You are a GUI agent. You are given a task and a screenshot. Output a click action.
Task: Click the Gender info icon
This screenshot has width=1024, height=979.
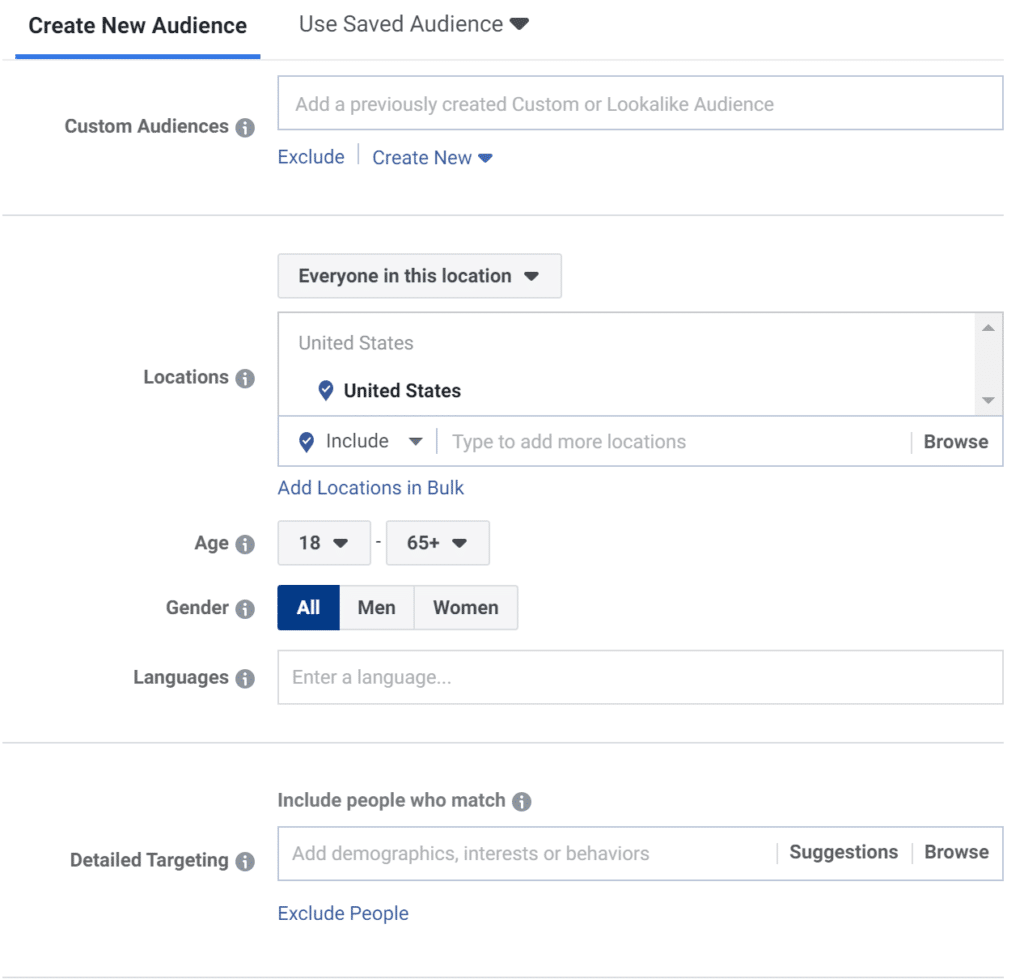click(243, 609)
